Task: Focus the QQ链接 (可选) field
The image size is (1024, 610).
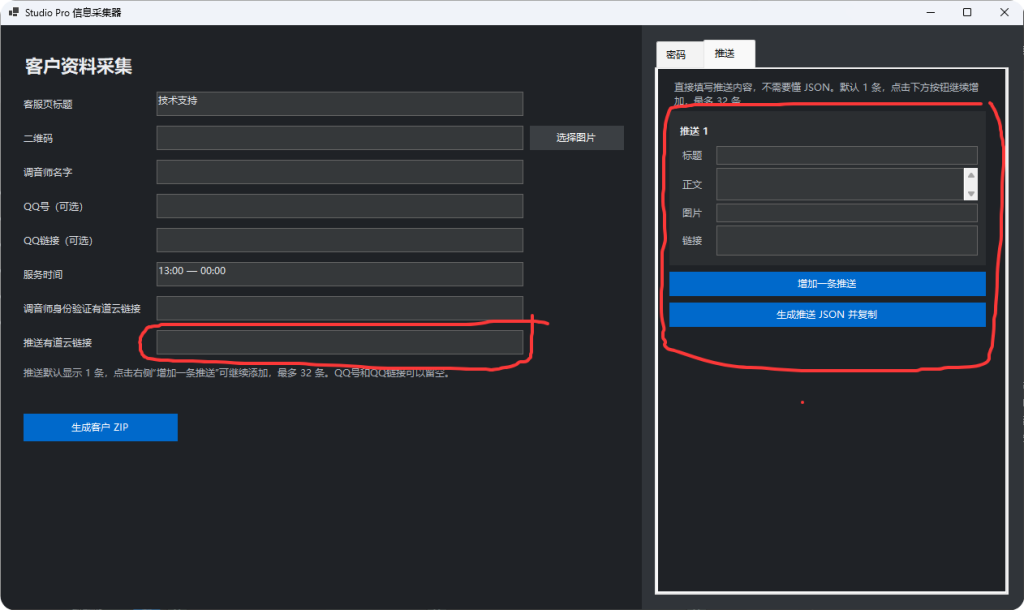Action: [x=340, y=240]
